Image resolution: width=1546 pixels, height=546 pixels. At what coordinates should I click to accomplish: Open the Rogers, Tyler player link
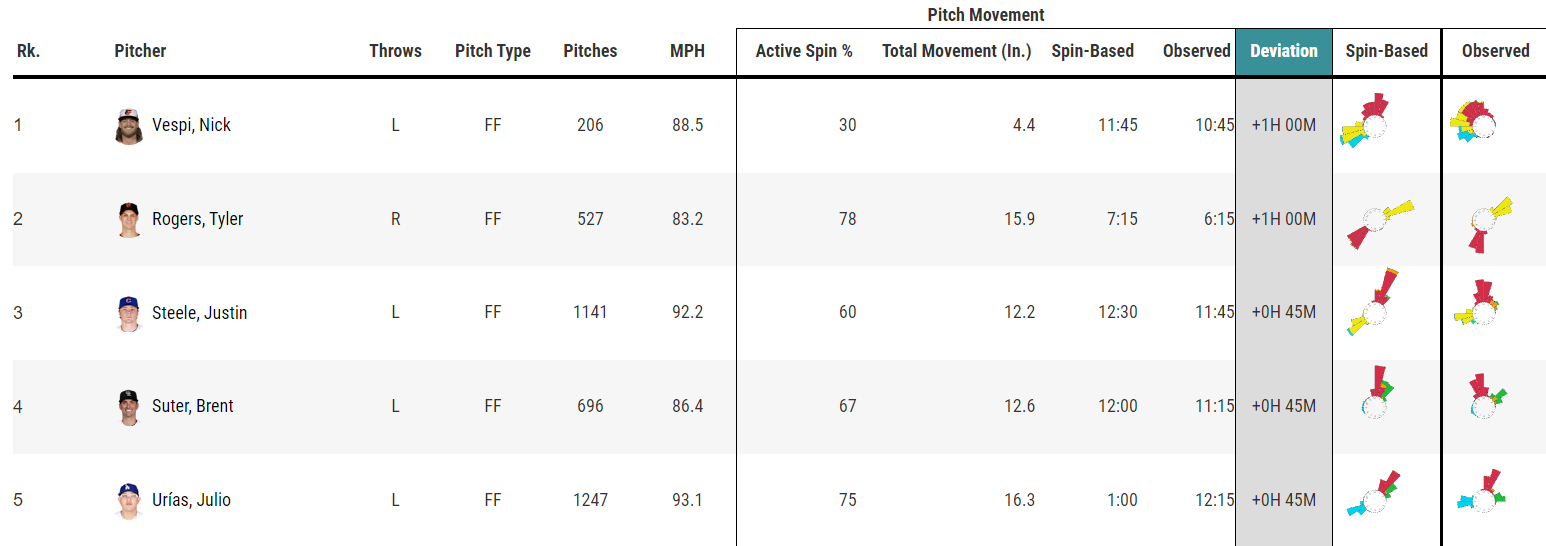coord(197,219)
